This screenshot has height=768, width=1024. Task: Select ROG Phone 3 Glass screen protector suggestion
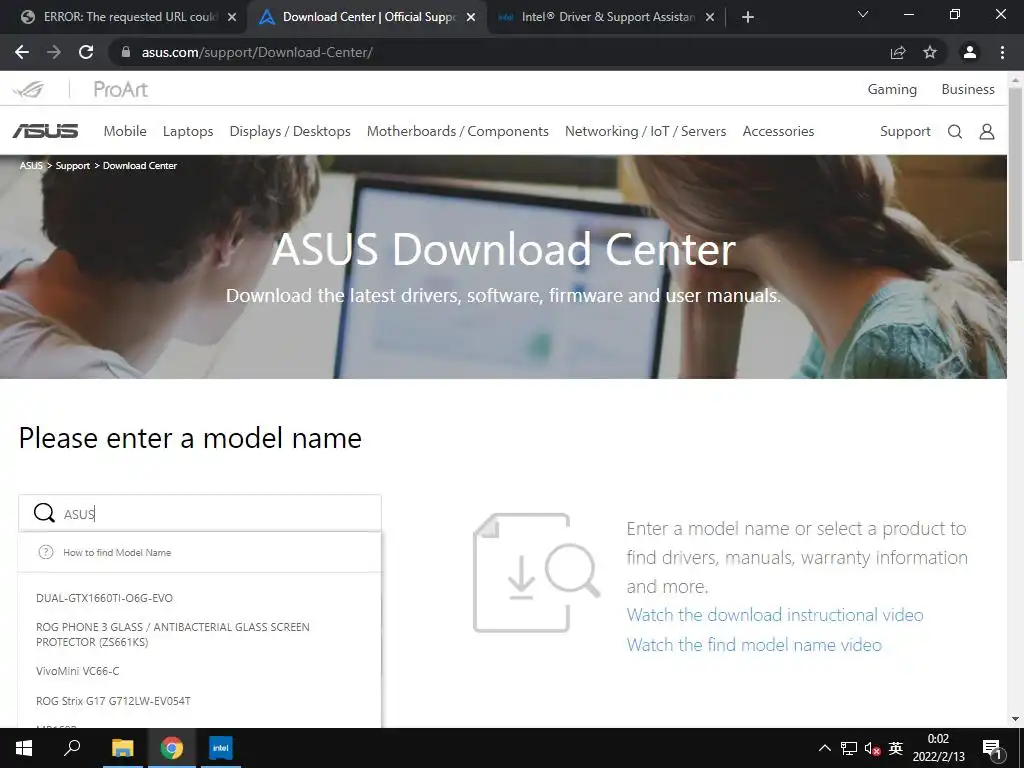click(172, 634)
